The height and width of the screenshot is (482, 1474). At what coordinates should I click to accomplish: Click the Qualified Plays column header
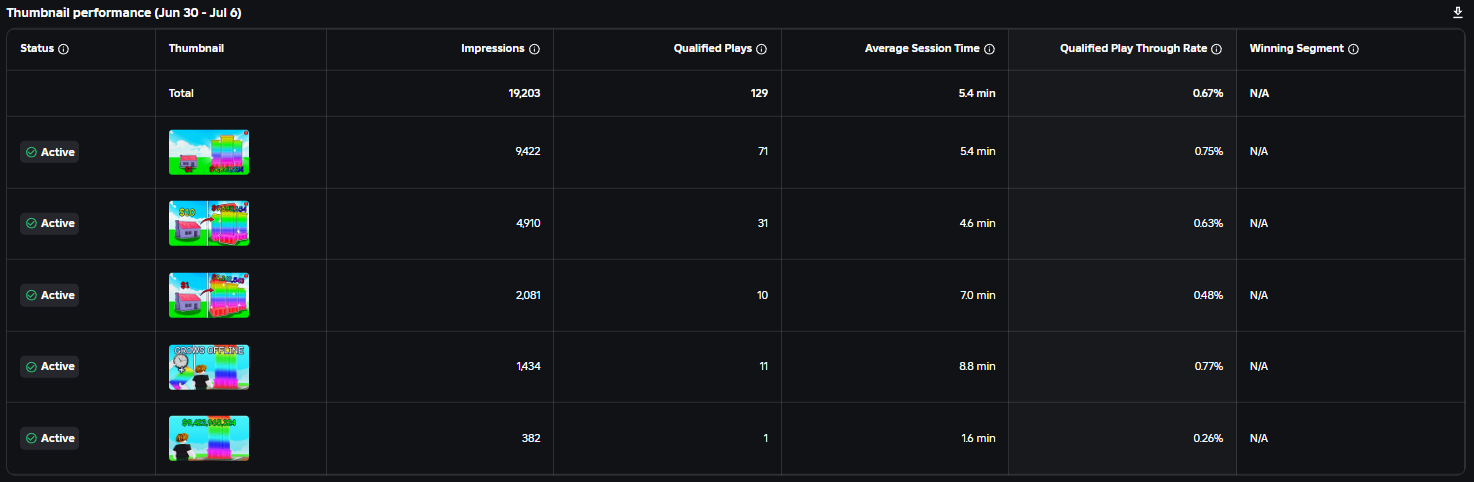713,49
